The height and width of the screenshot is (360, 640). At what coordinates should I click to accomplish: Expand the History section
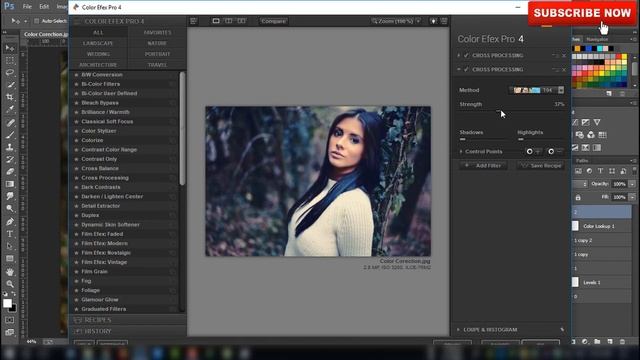(x=128, y=331)
